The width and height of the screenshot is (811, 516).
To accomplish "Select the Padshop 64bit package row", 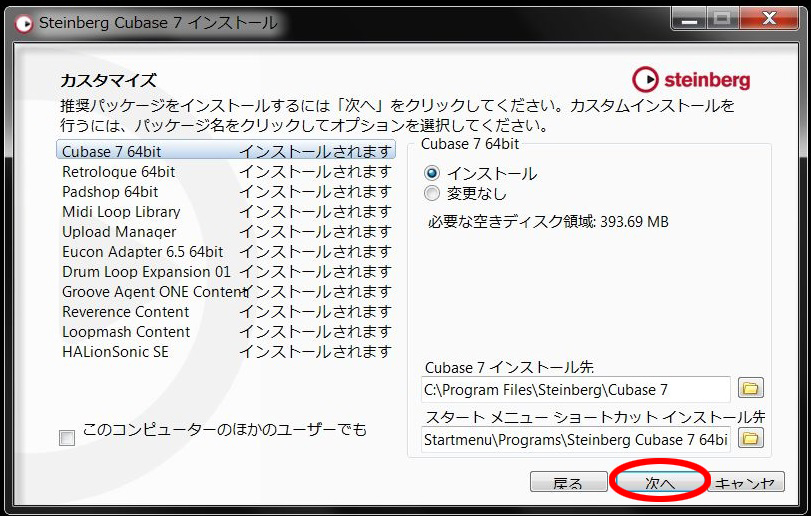I will [226, 191].
